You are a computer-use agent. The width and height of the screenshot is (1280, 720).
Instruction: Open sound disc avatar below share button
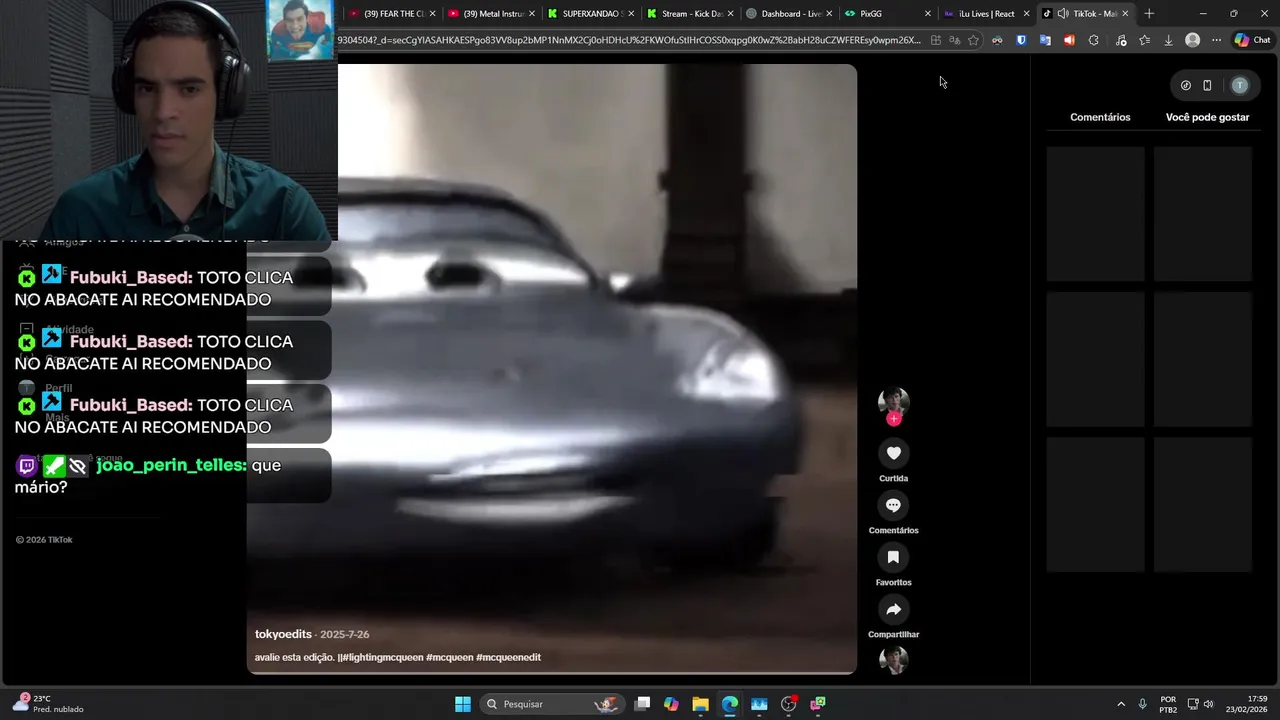893,660
